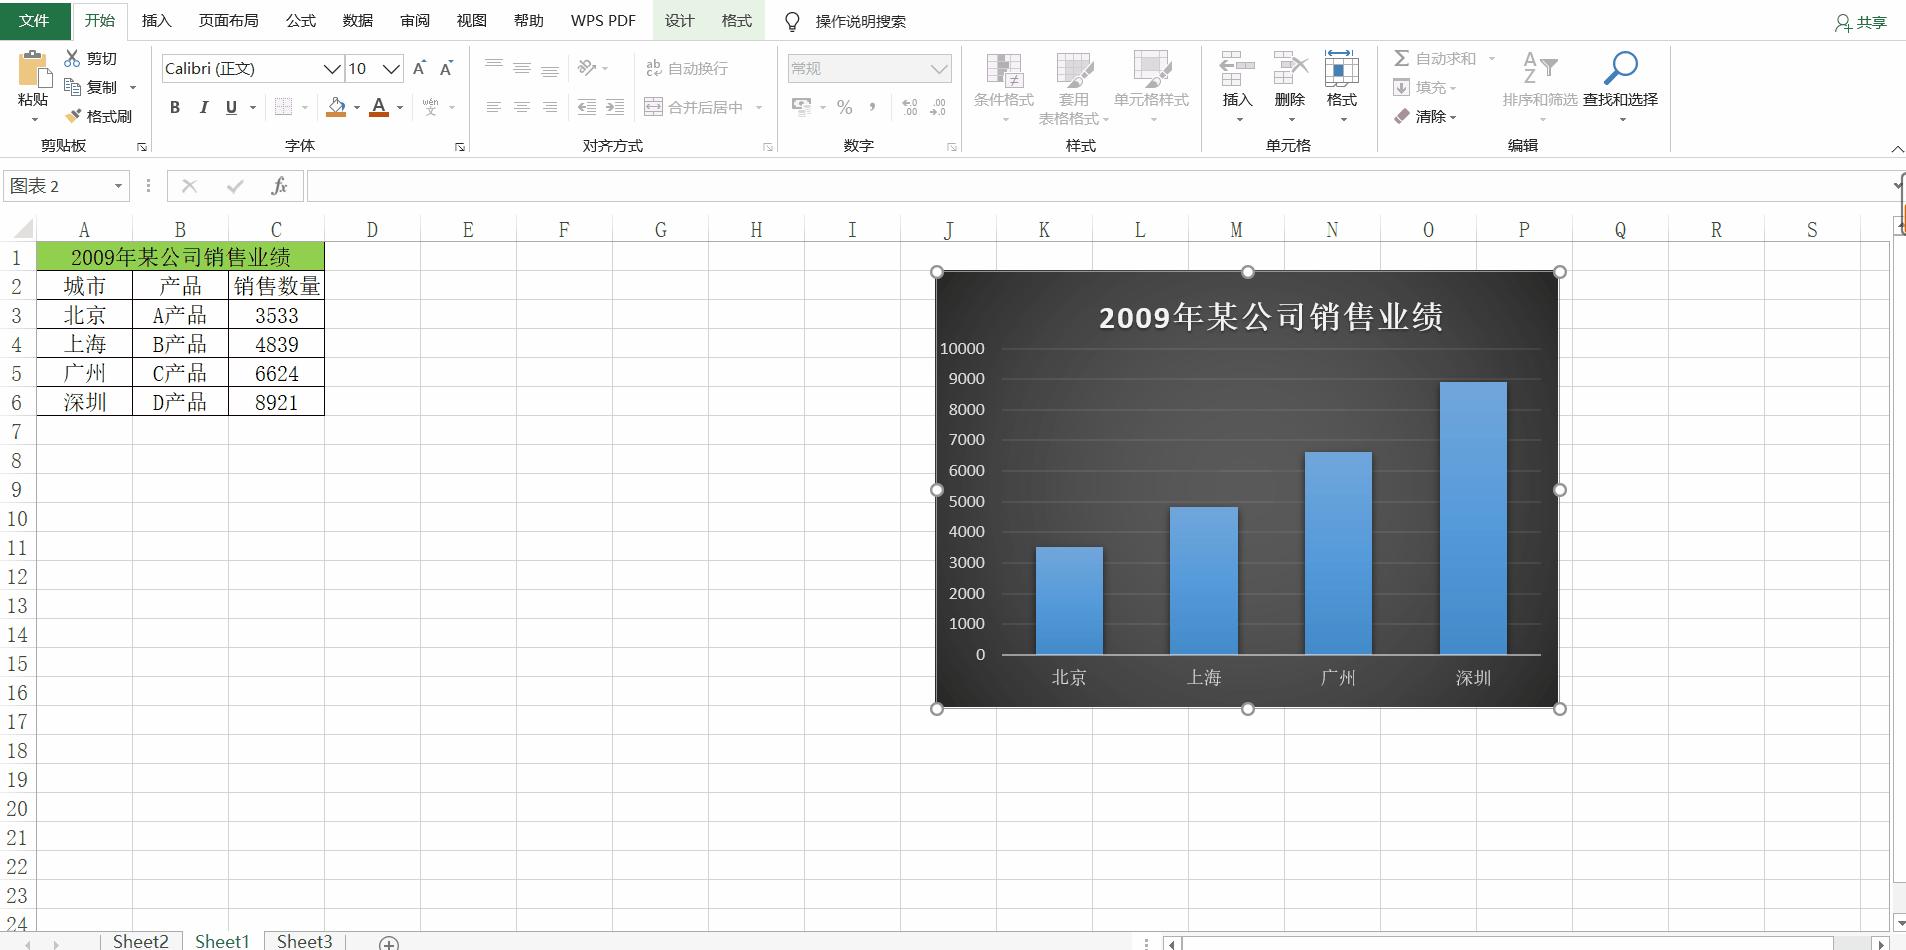Apply percent style from the 数字 group
The width and height of the screenshot is (1906, 950).
843,106
